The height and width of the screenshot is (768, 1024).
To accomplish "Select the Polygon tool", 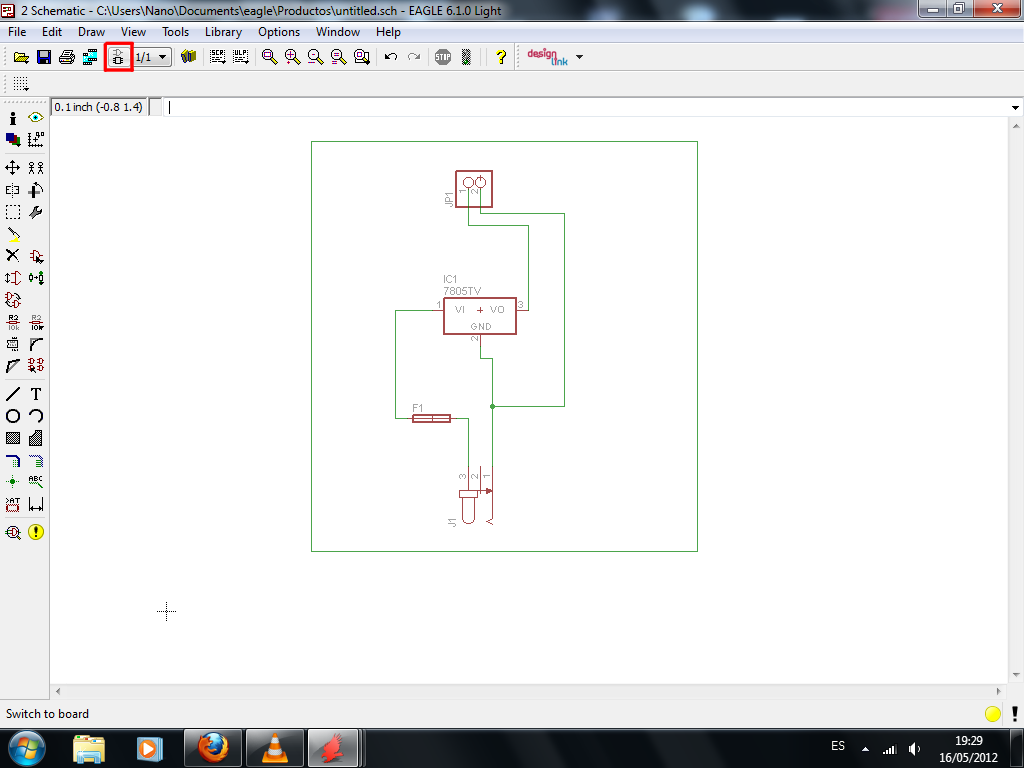I will [36, 438].
